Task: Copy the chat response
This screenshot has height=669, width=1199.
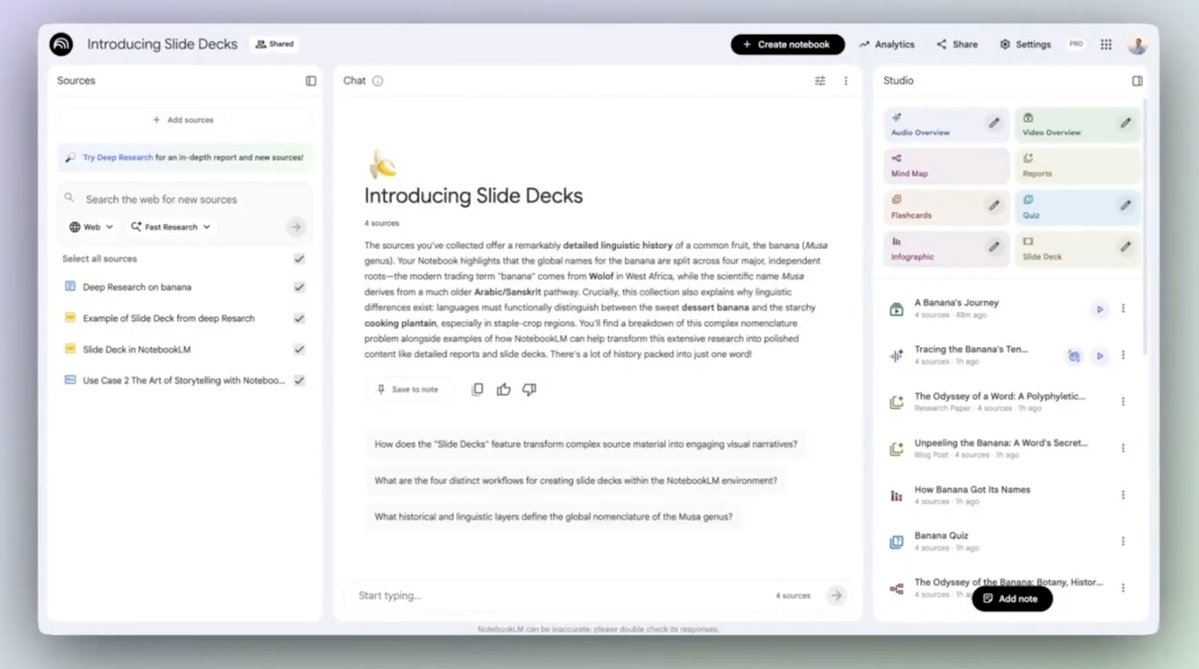Action: click(x=479, y=389)
